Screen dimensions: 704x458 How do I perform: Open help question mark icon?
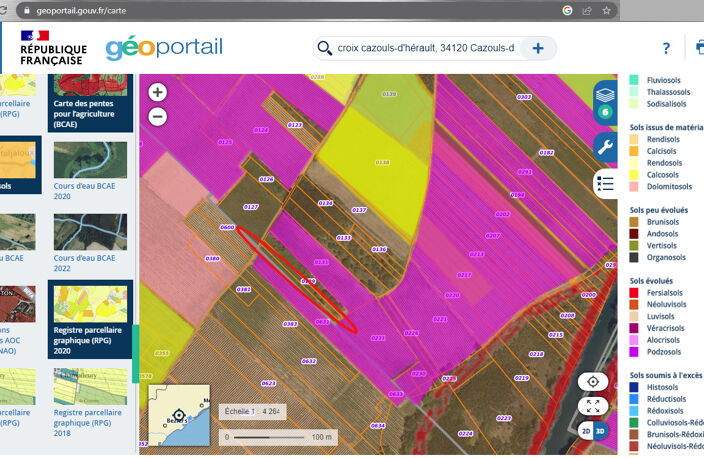pos(666,48)
